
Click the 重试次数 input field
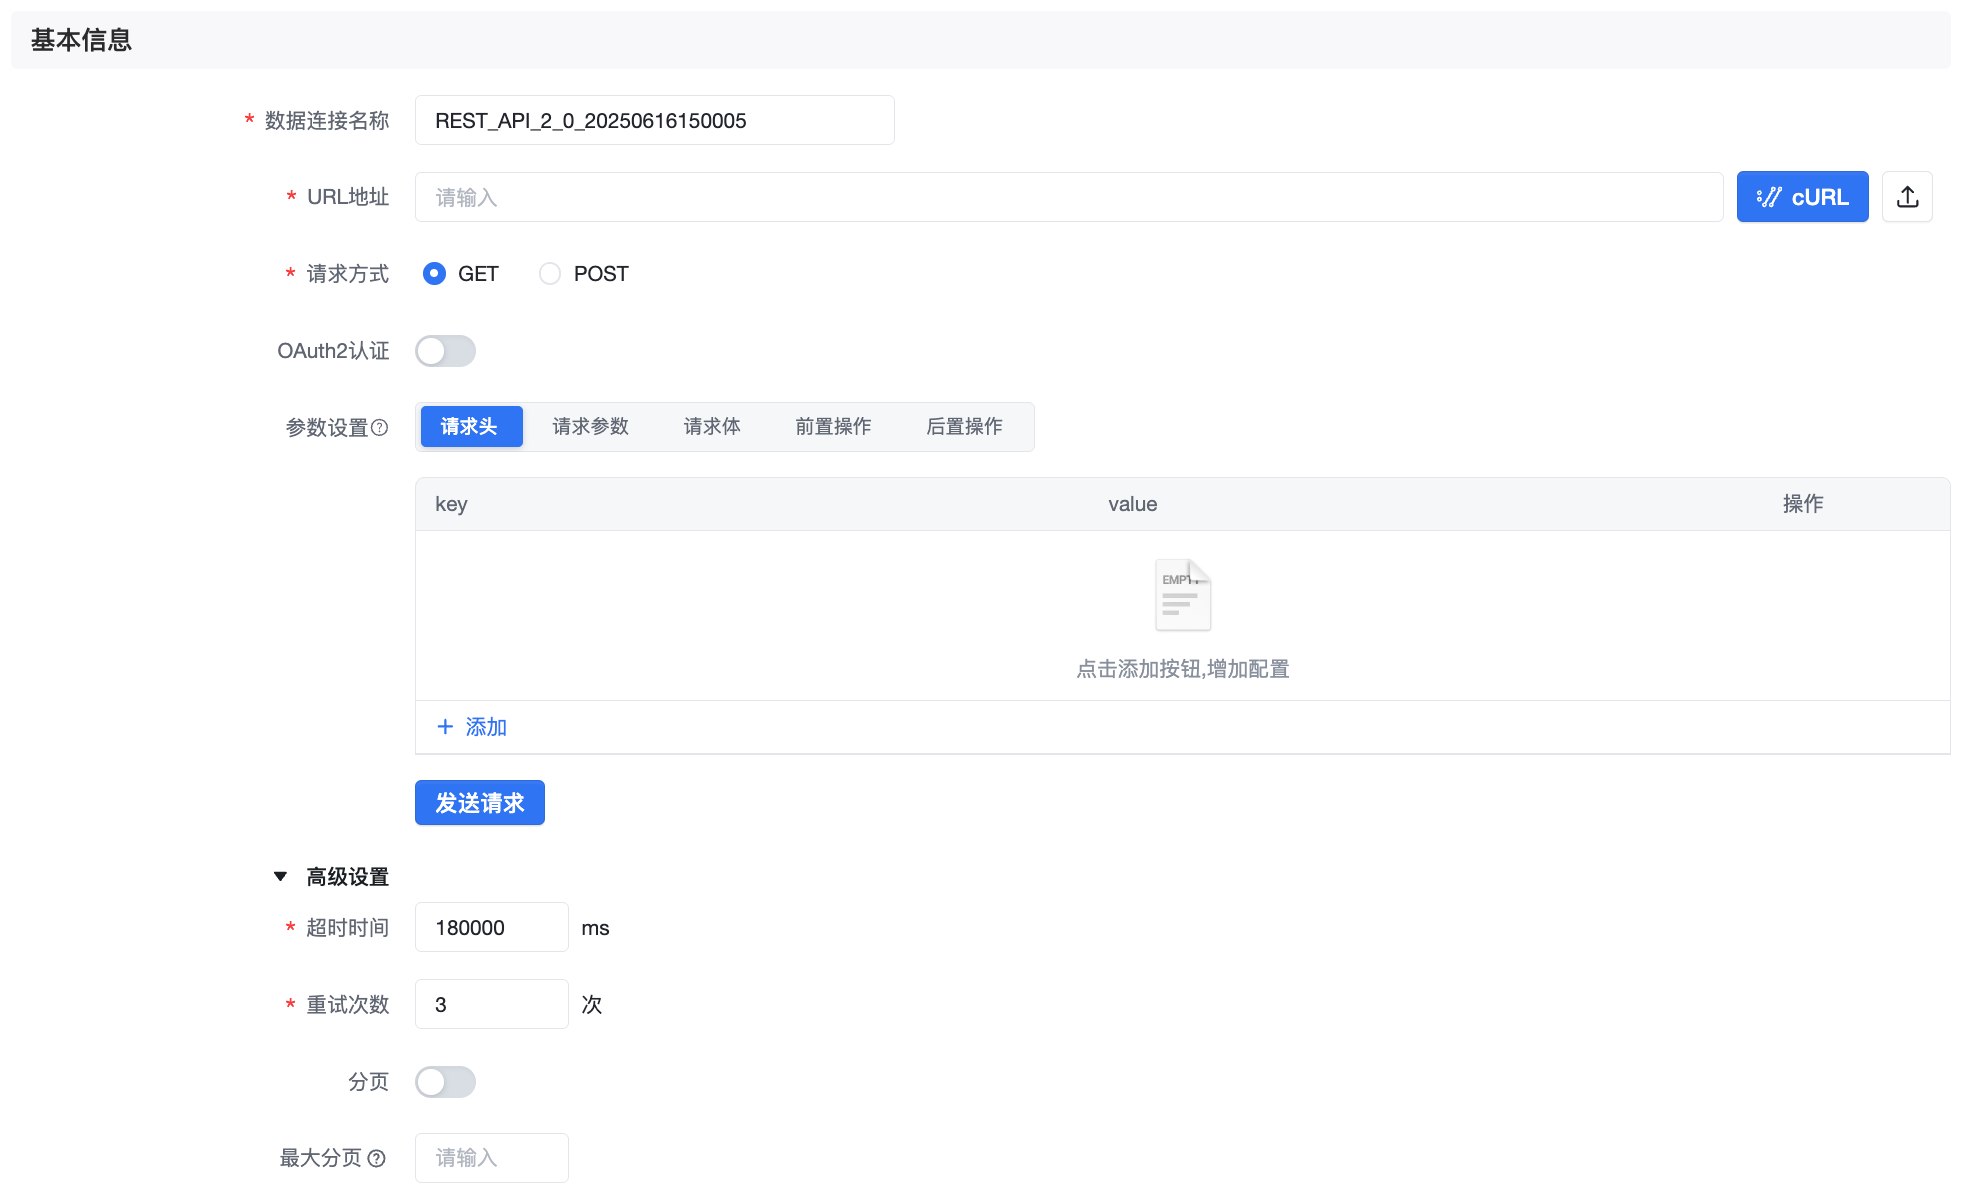click(x=492, y=1005)
